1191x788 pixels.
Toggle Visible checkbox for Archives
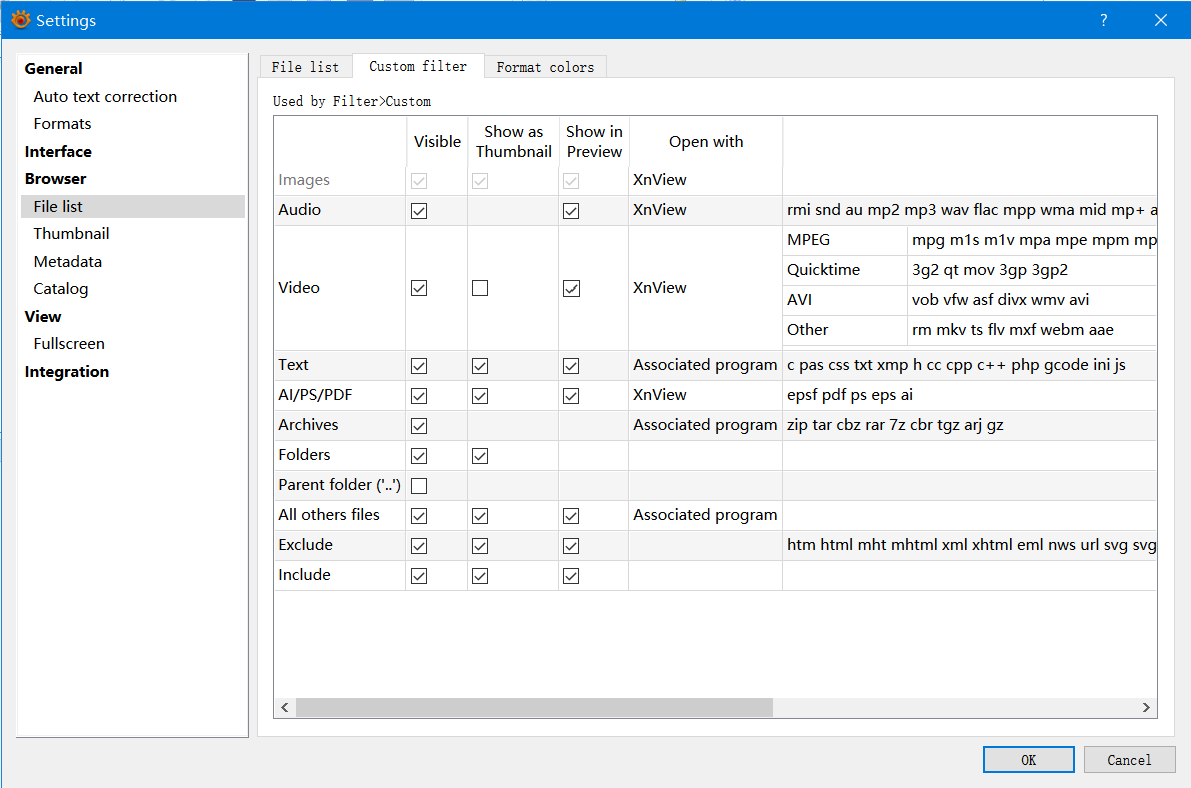(419, 426)
